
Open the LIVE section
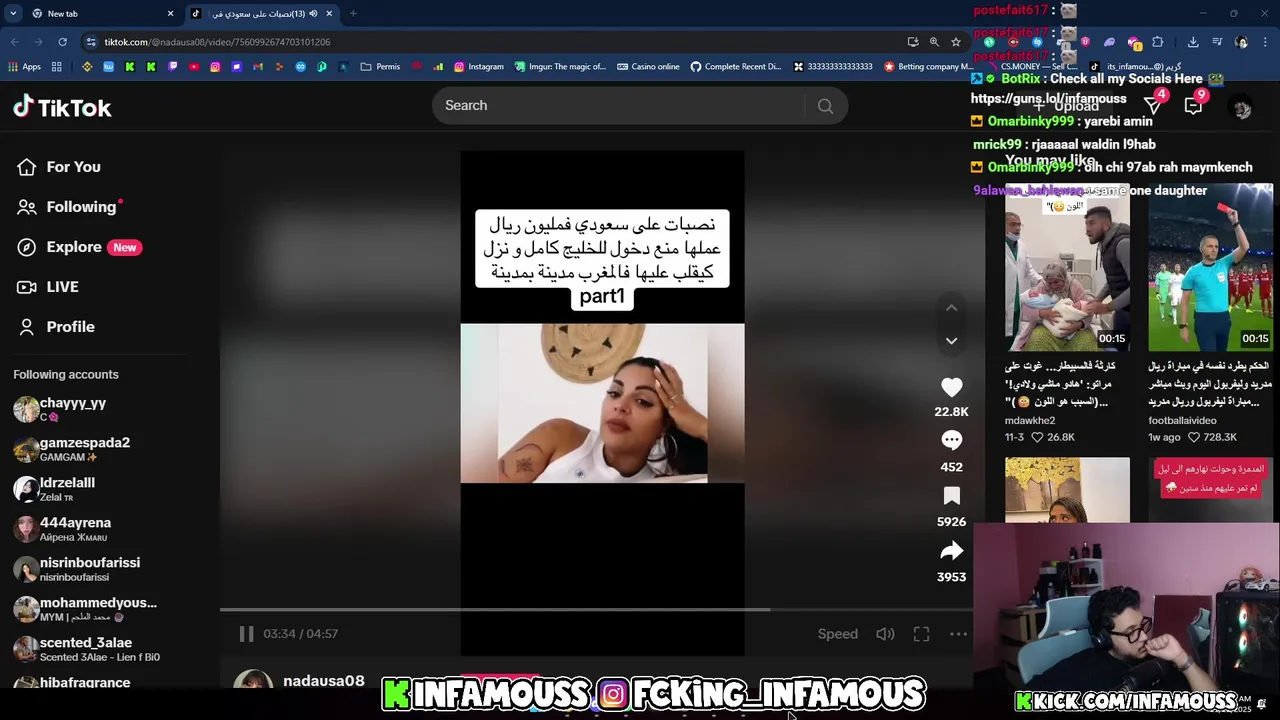coord(48,287)
